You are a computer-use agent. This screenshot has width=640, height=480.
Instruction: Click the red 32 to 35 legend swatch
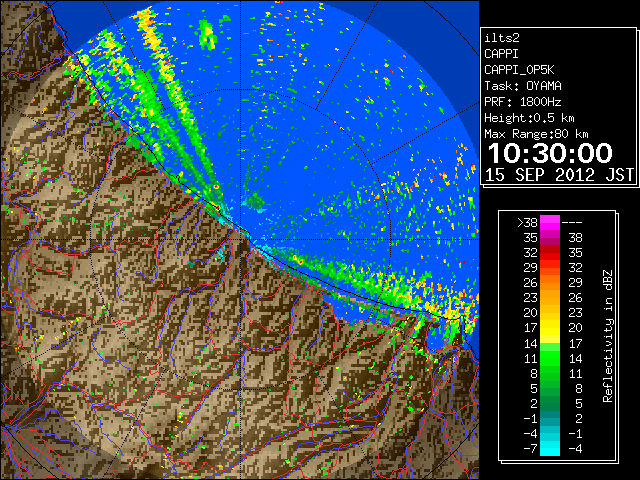pos(550,253)
